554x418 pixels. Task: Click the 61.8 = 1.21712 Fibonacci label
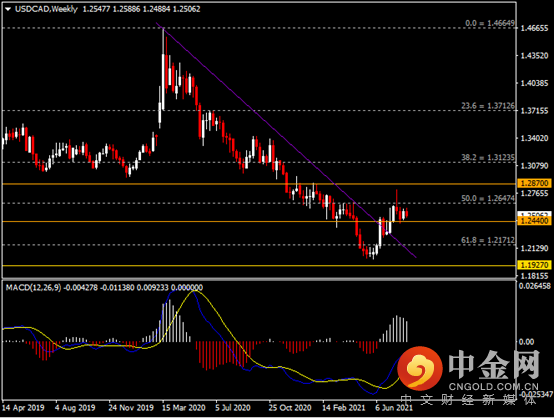[x=488, y=240]
